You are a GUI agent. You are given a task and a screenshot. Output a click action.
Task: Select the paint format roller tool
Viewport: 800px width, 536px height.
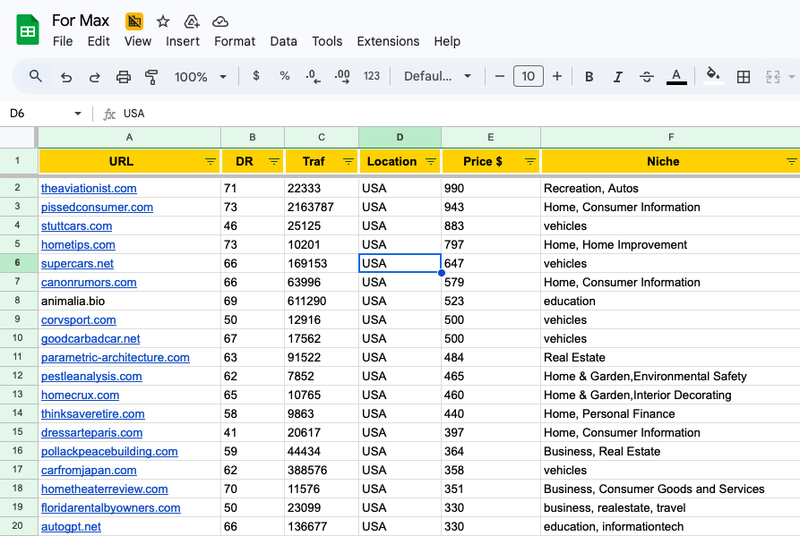point(152,77)
